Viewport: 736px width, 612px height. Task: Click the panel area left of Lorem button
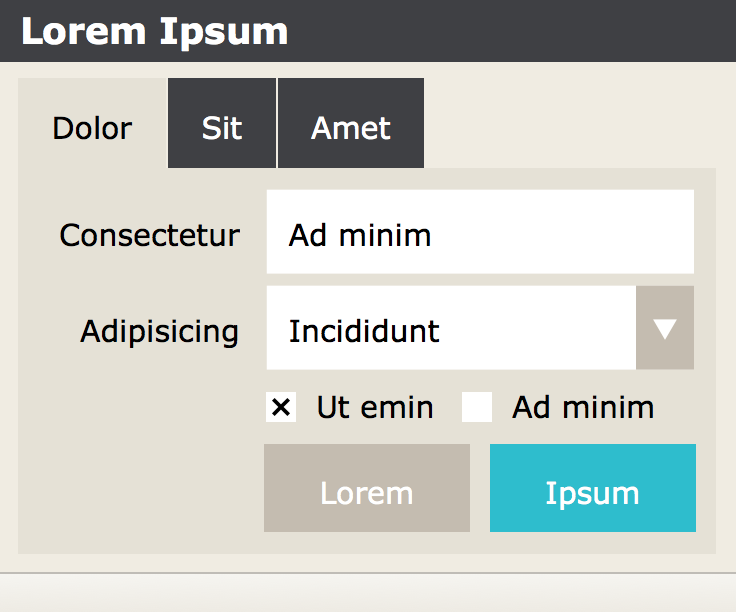coord(140,488)
